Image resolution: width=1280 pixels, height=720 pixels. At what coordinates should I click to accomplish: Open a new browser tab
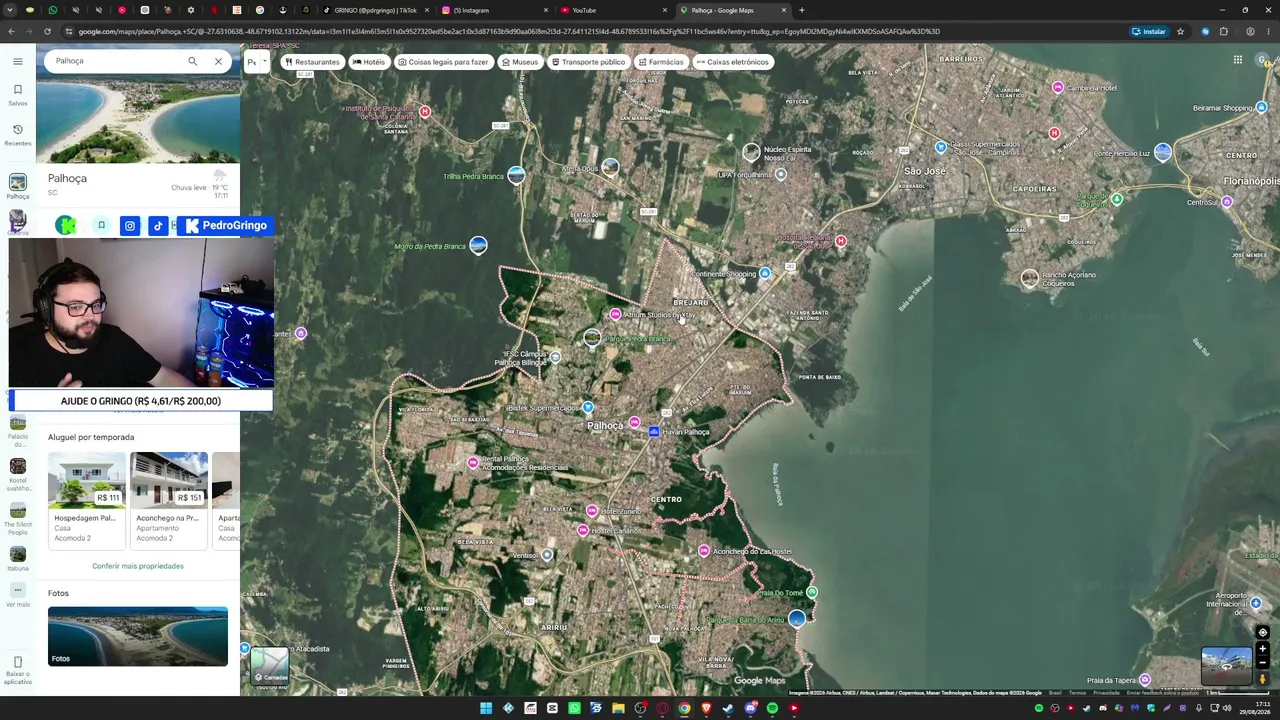coord(802,10)
